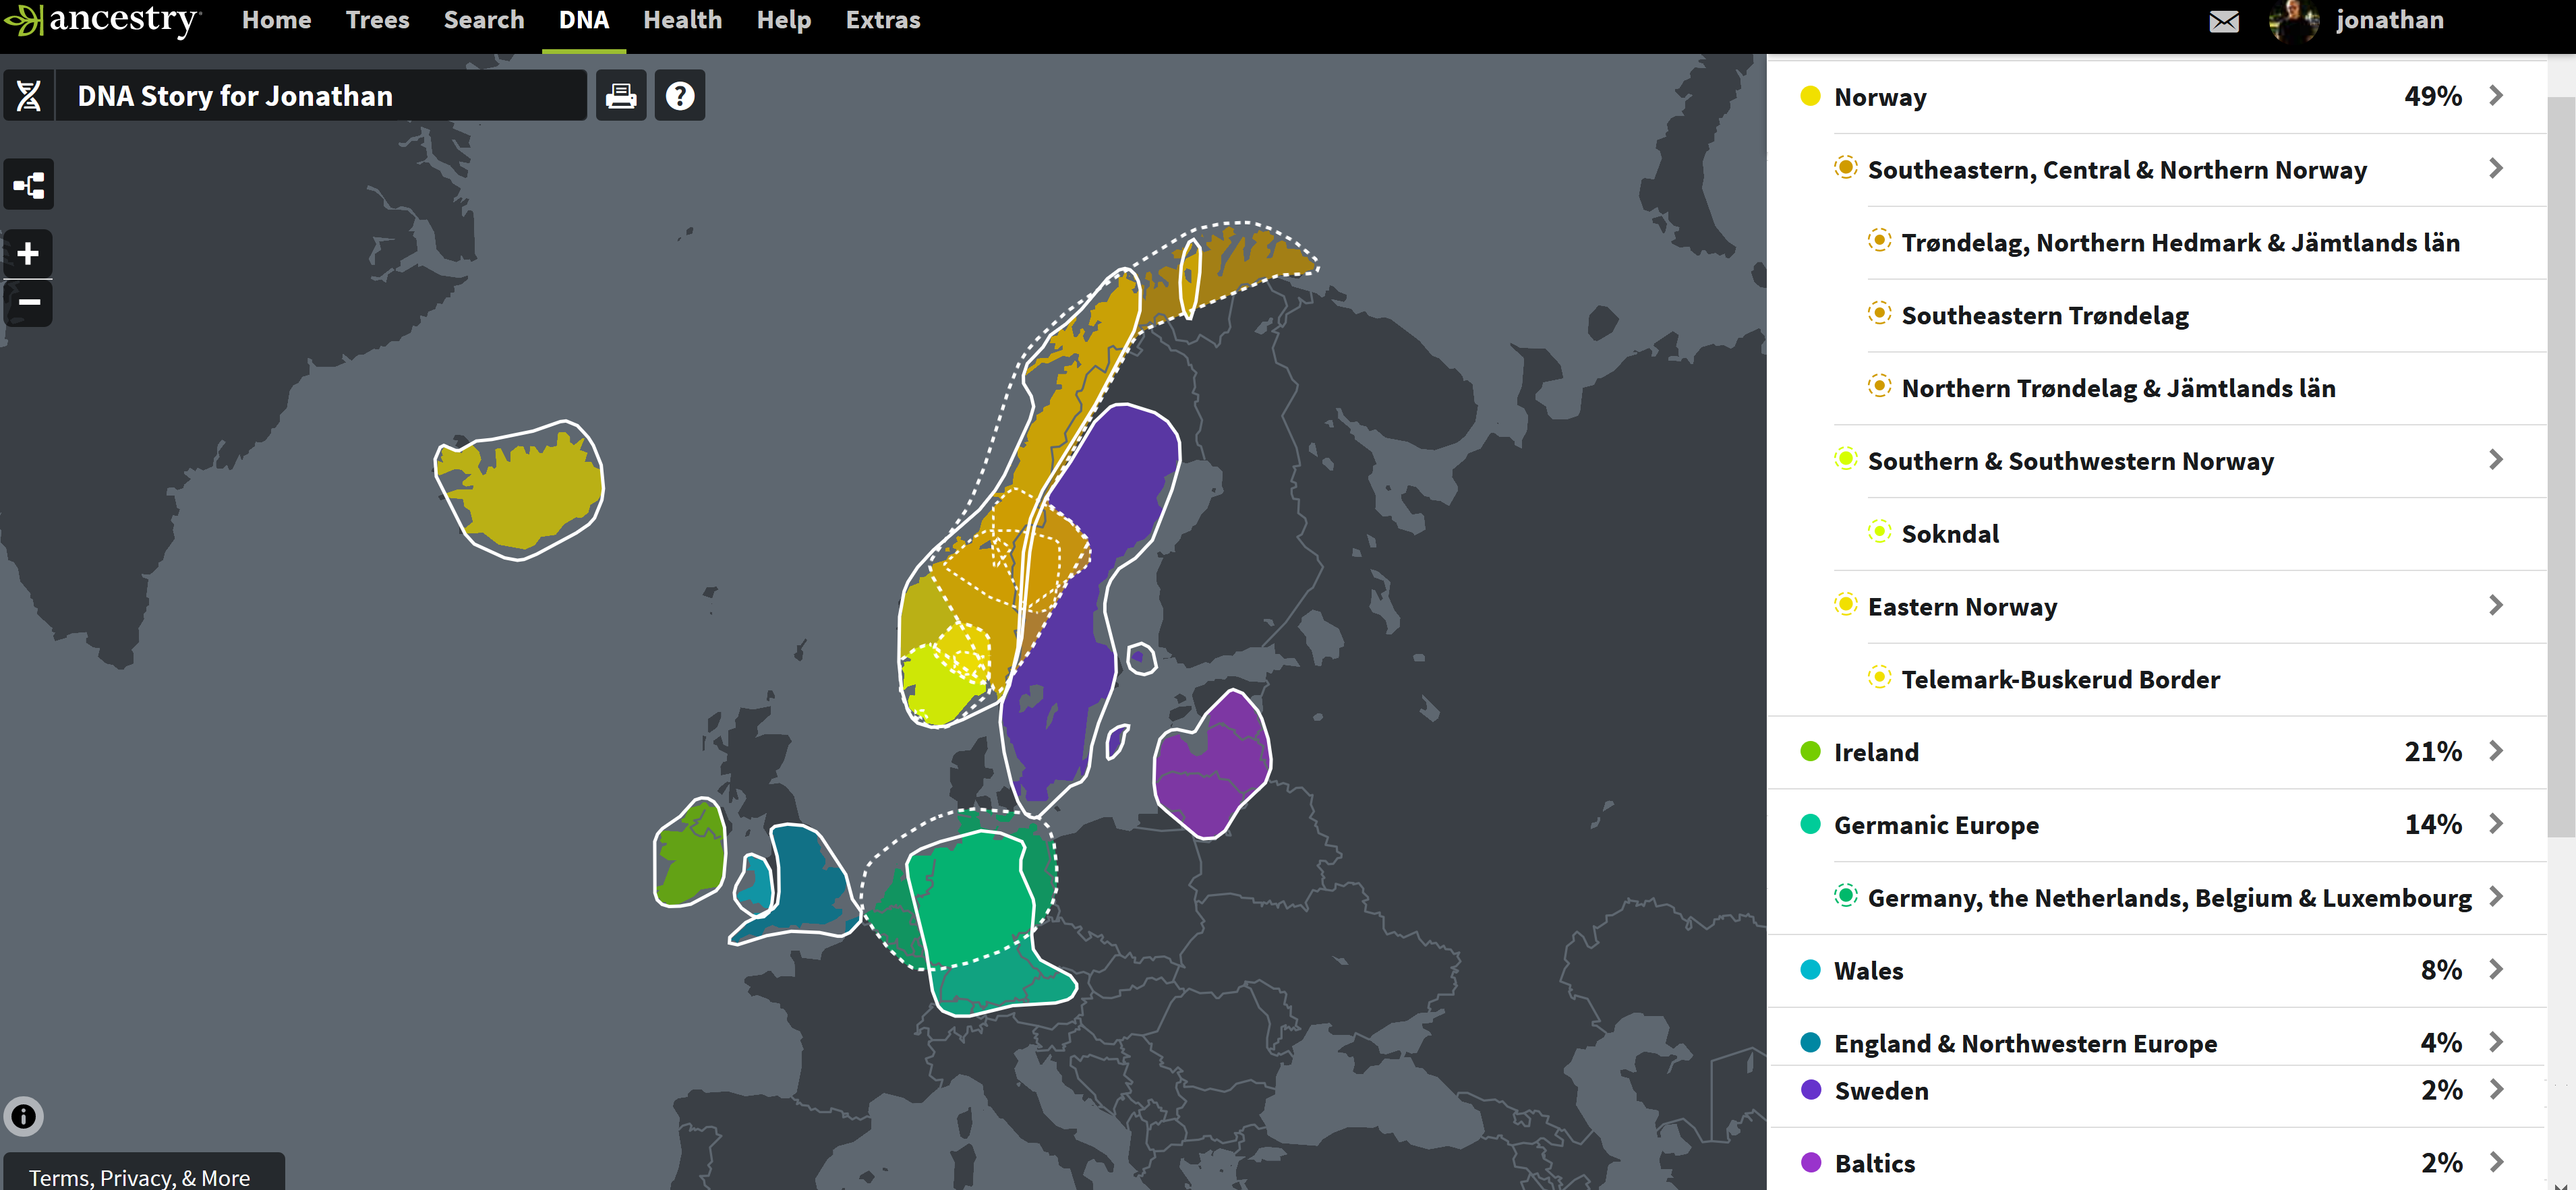Open the Health menu
The width and height of the screenshot is (2576, 1190).
[x=682, y=20]
